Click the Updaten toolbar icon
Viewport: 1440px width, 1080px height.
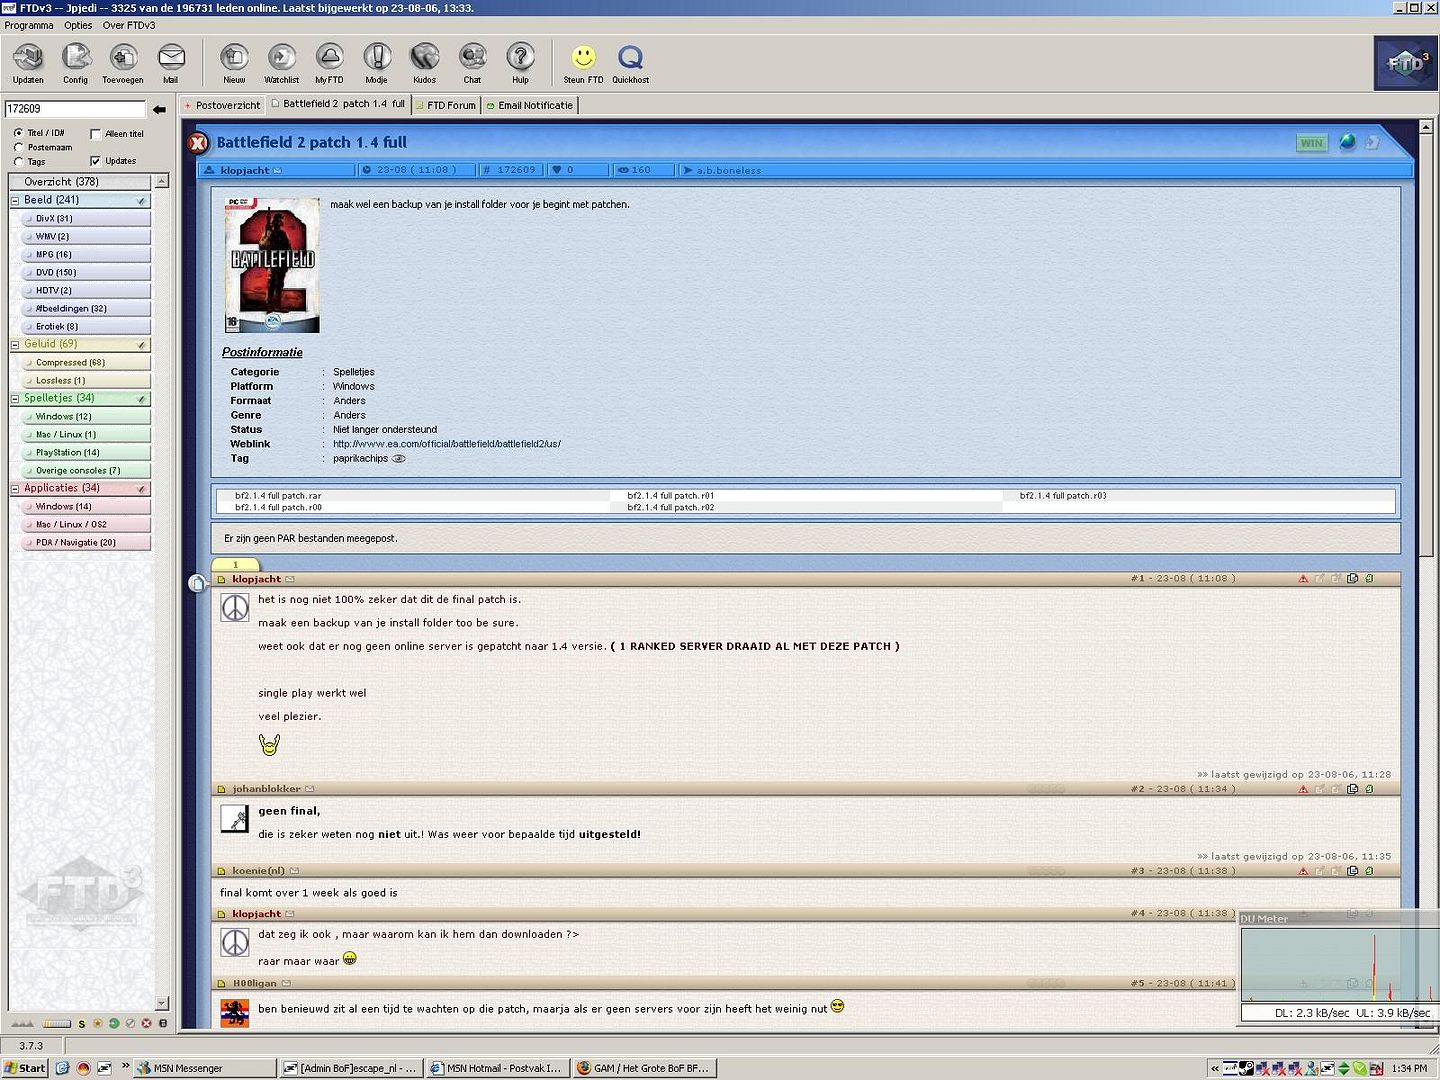[28, 63]
